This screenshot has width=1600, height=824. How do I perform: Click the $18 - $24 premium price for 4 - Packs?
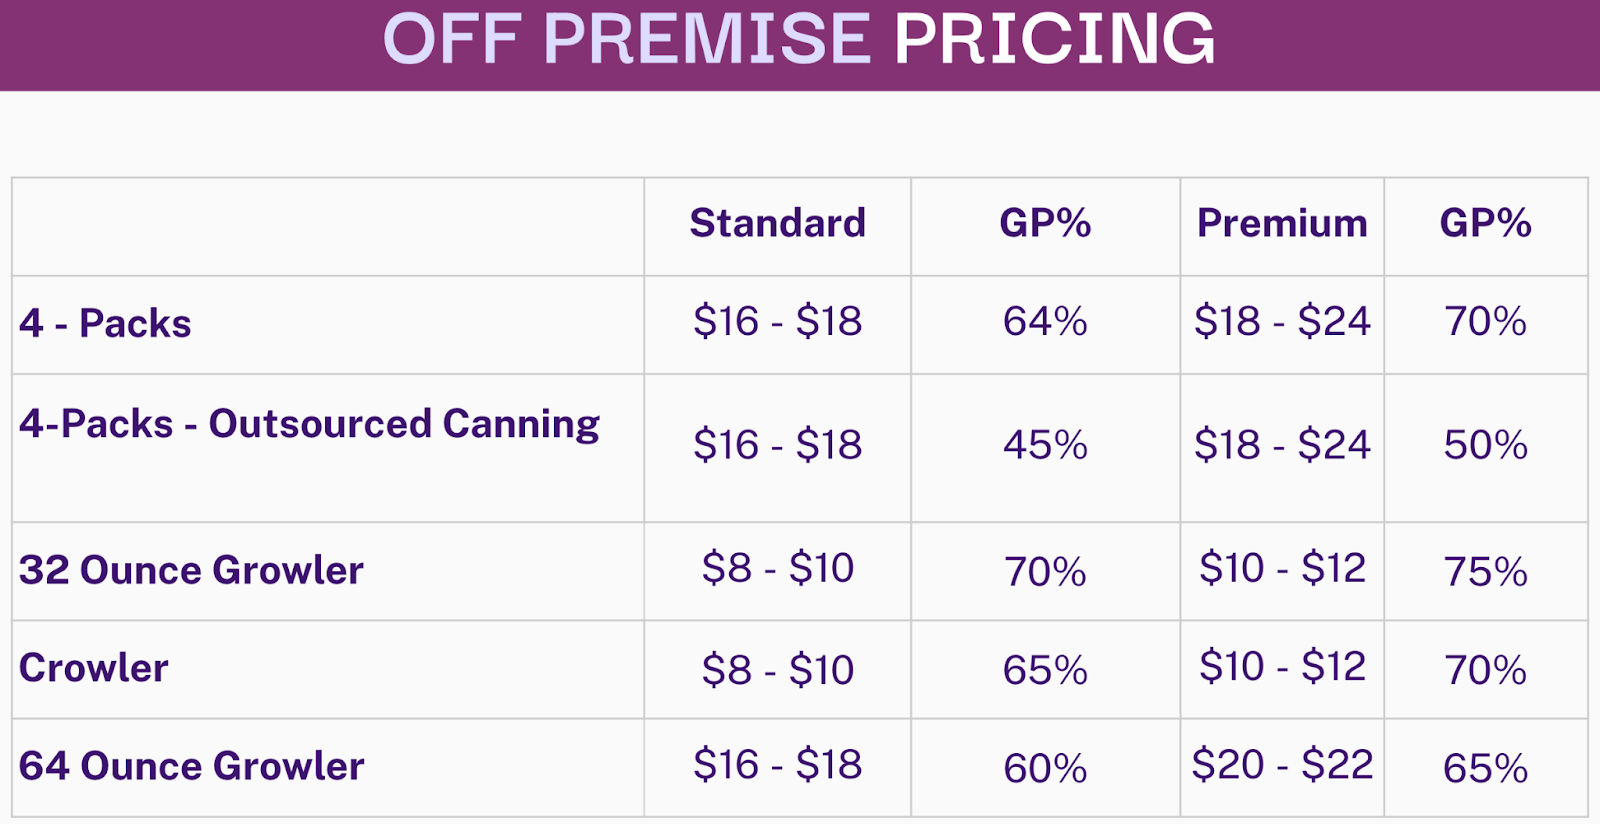pyautogui.click(x=1282, y=322)
